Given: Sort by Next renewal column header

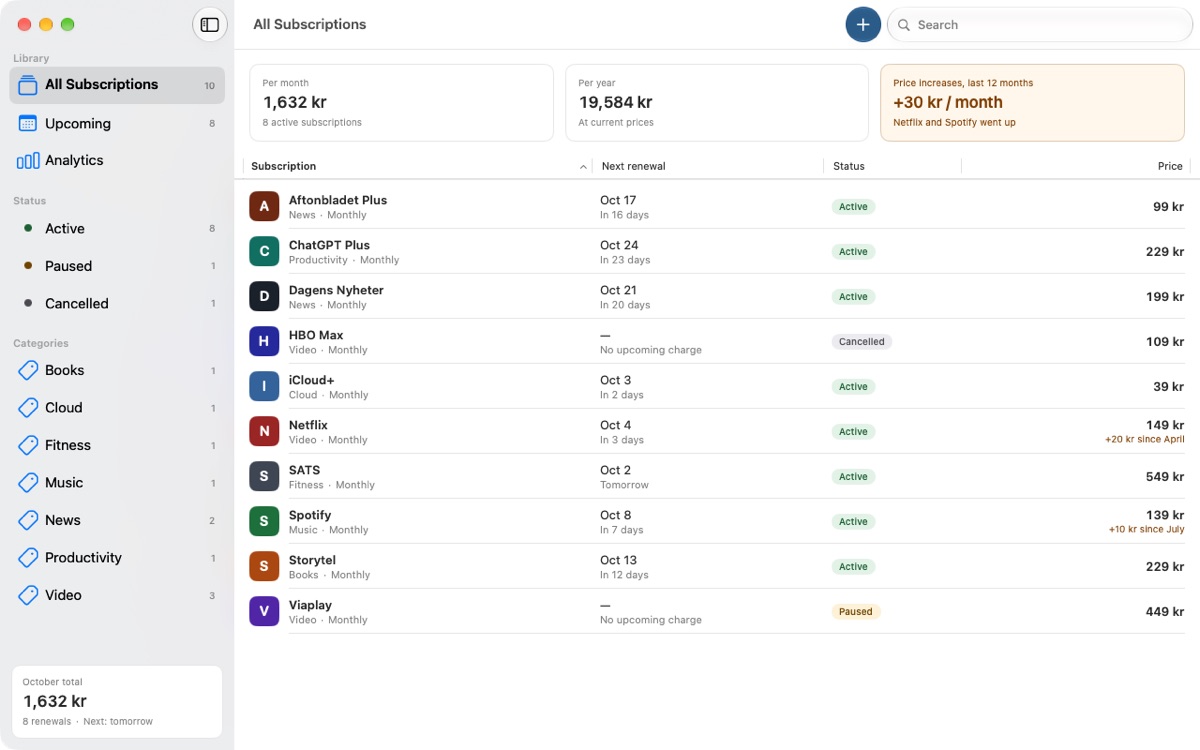Looking at the screenshot, I should coord(633,166).
